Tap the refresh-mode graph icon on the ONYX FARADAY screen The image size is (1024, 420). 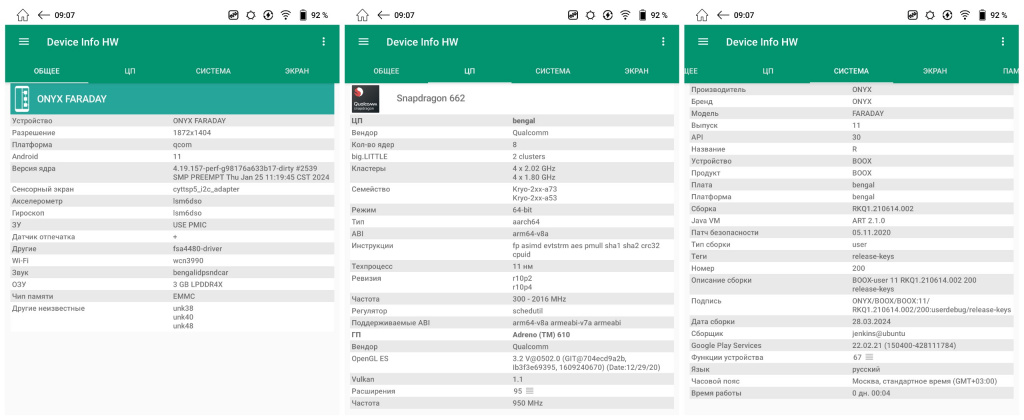click(234, 15)
